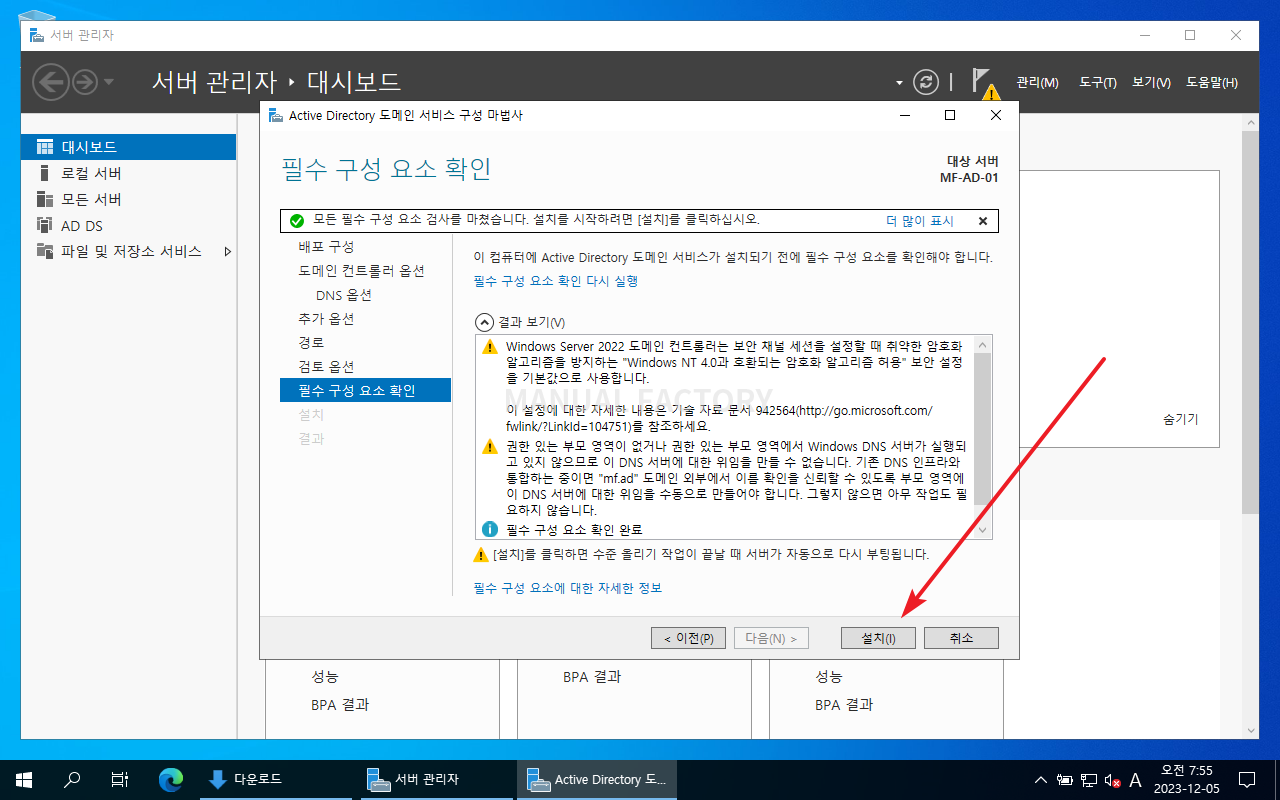The height and width of the screenshot is (800, 1280).
Task: Click down arrow of results scrollbar
Action: click(x=983, y=530)
